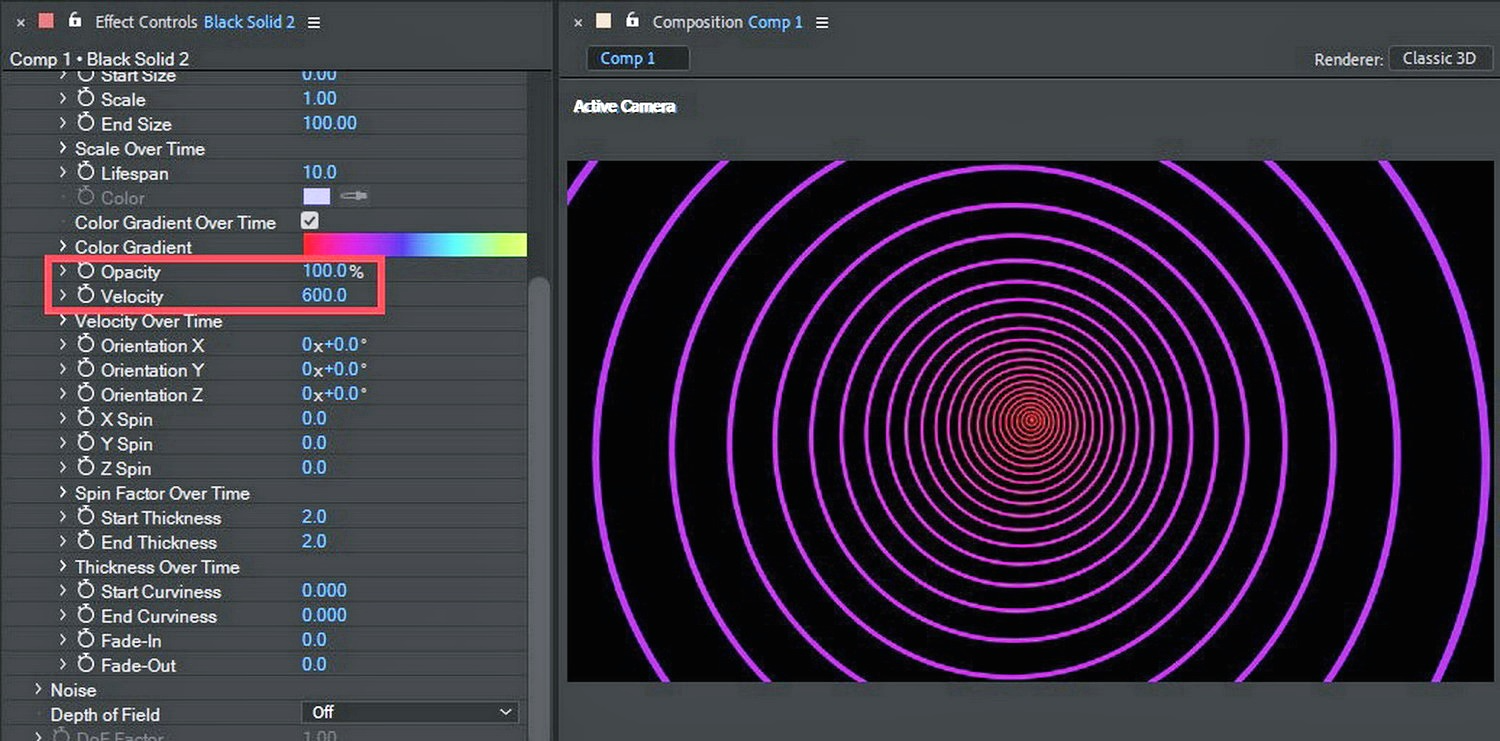
Task: Expand the Color Gradient property
Action: pos(62,246)
